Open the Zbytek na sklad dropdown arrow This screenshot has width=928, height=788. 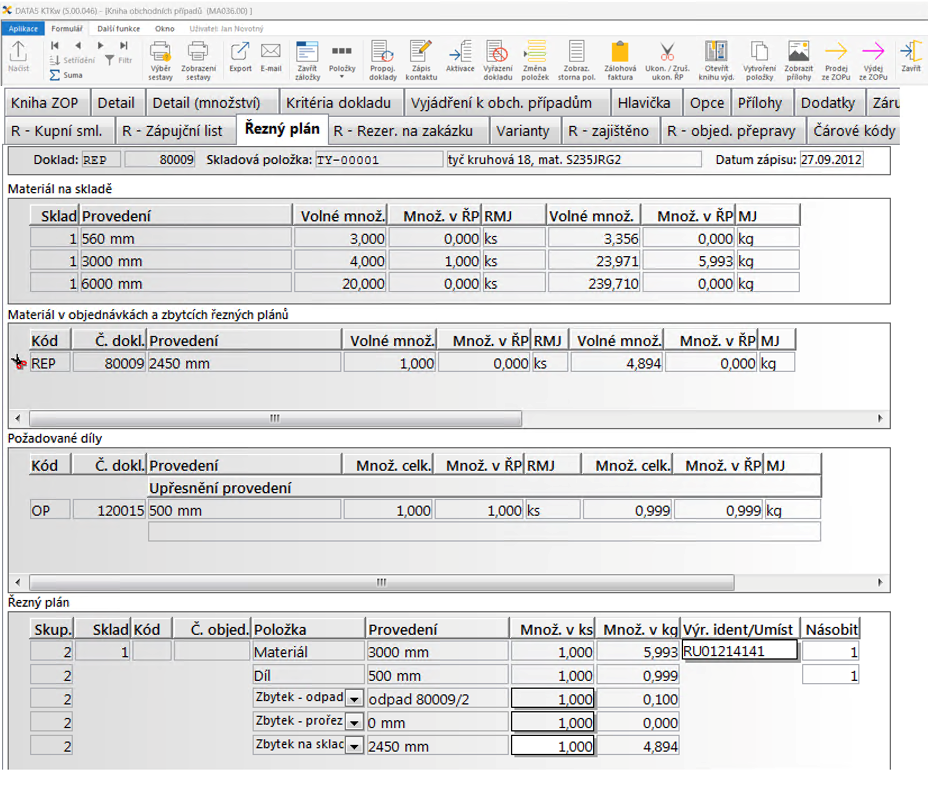(353, 745)
